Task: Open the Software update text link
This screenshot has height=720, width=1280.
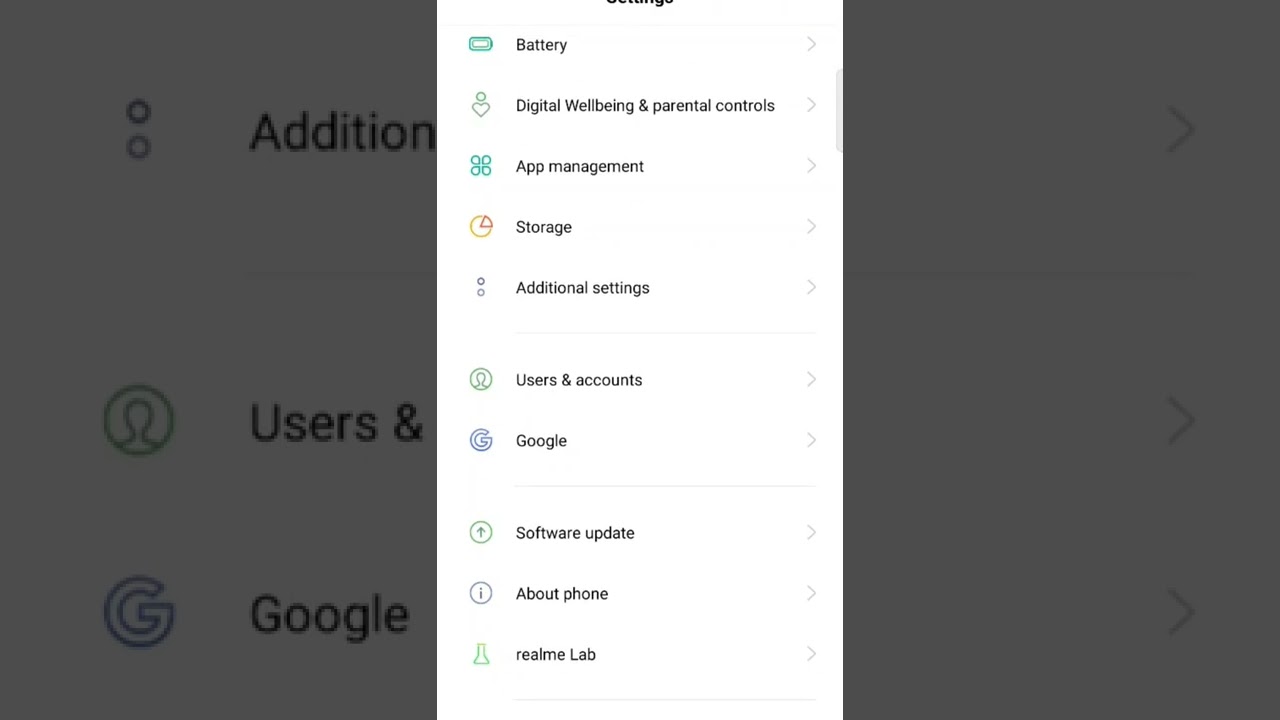Action: (575, 533)
